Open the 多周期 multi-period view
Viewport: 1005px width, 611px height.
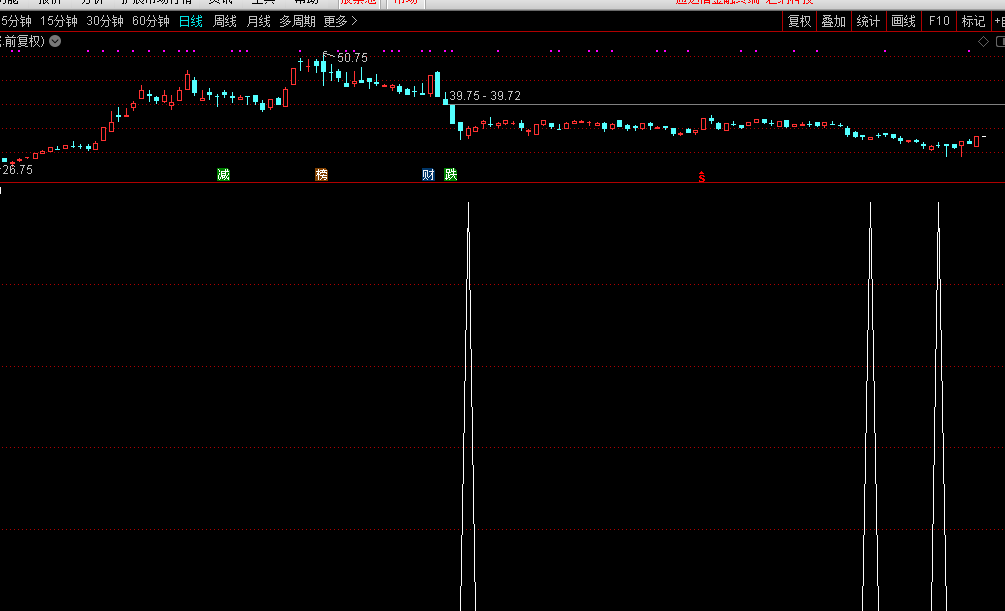tap(297, 21)
